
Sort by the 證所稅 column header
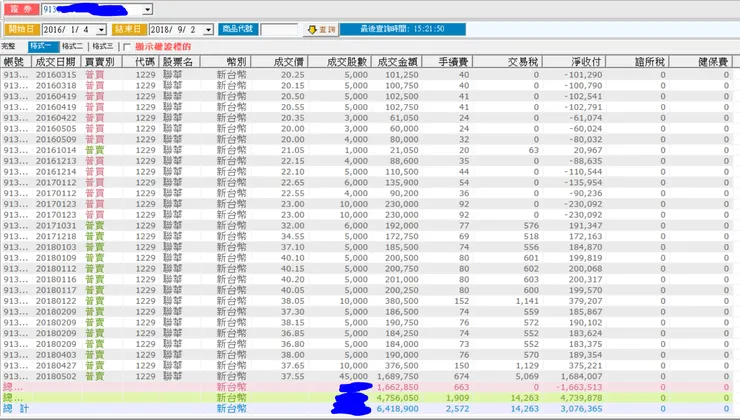638,61
